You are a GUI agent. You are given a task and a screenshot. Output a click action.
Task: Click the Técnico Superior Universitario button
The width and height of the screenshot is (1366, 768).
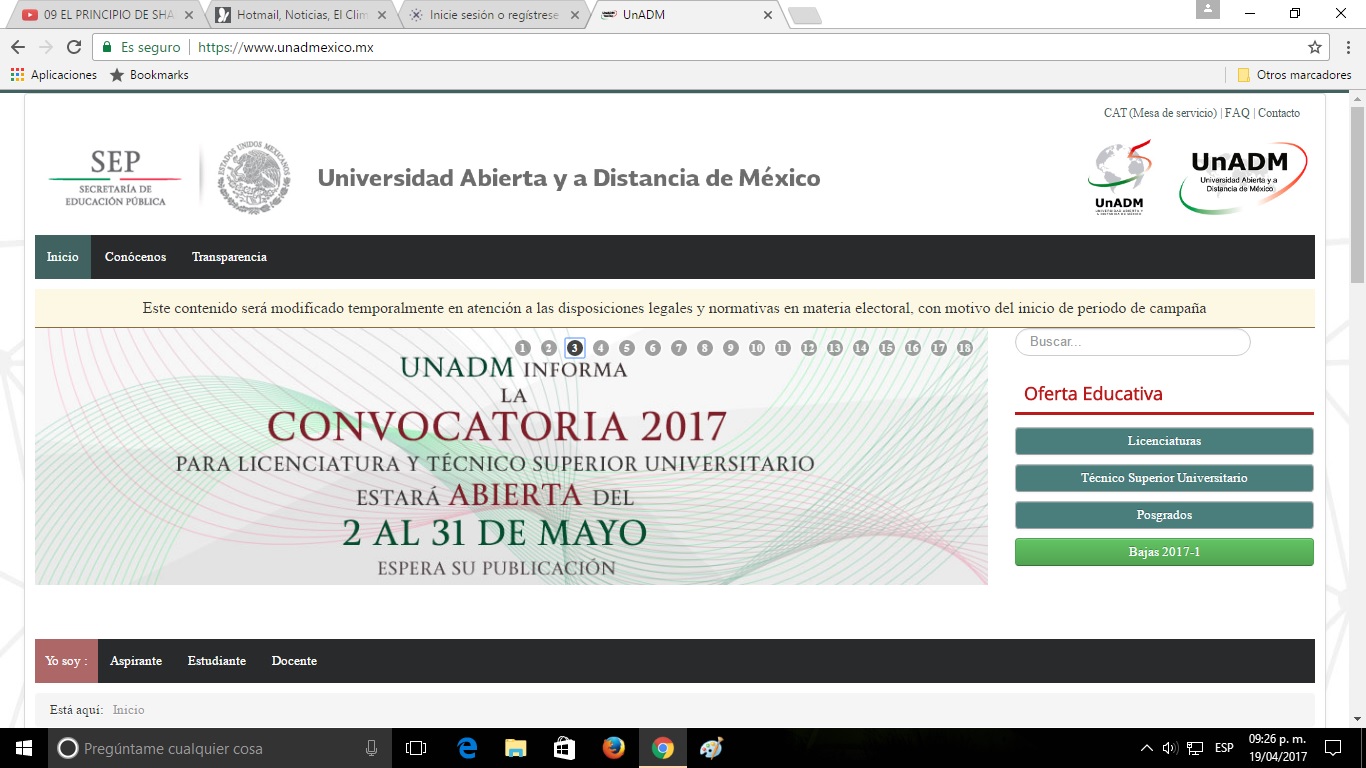1164,478
